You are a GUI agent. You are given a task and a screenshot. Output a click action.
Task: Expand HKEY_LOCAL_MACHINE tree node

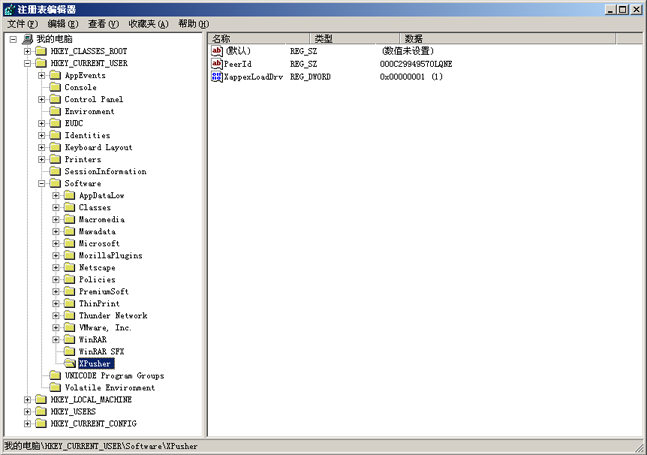coord(27,399)
